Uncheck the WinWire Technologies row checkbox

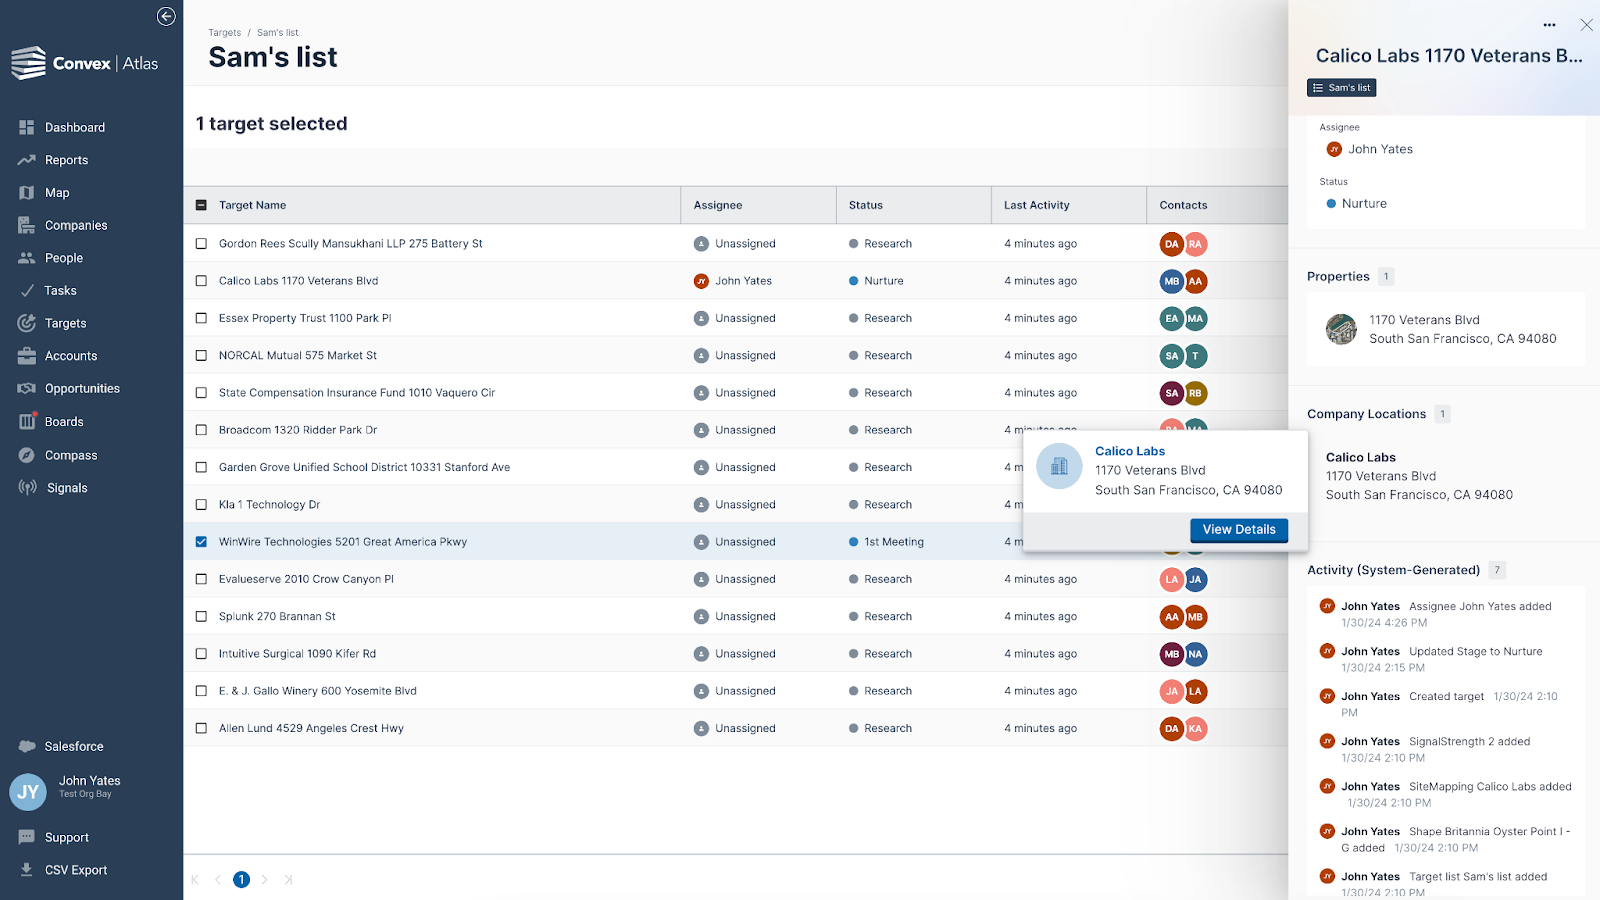pos(201,542)
